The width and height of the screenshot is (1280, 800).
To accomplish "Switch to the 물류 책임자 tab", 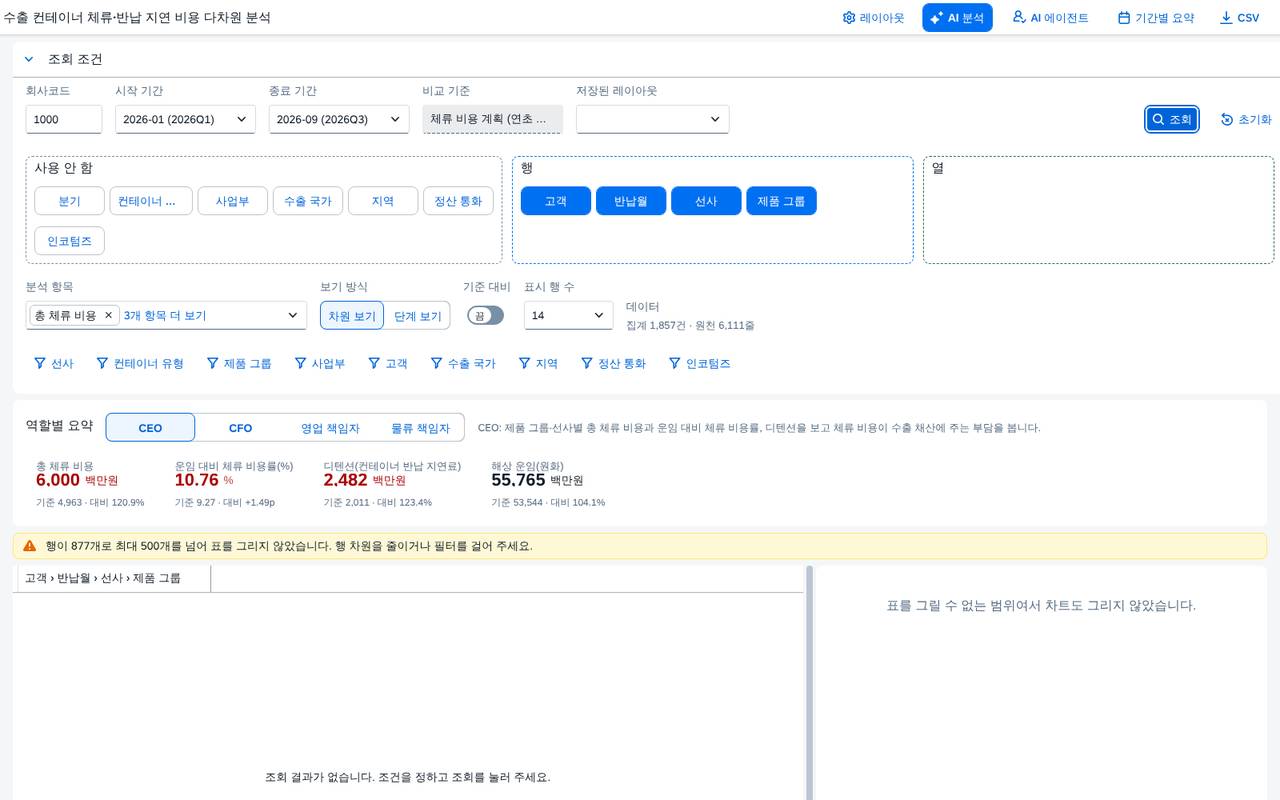I will (420, 428).
